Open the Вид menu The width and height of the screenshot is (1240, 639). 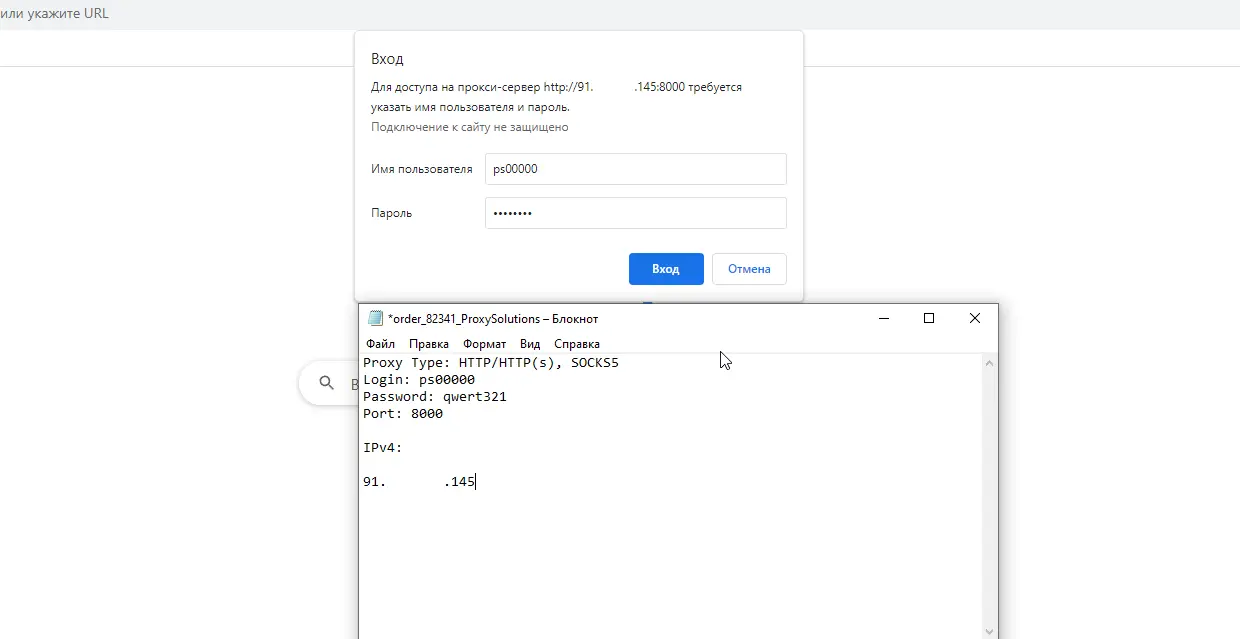click(x=529, y=343)
